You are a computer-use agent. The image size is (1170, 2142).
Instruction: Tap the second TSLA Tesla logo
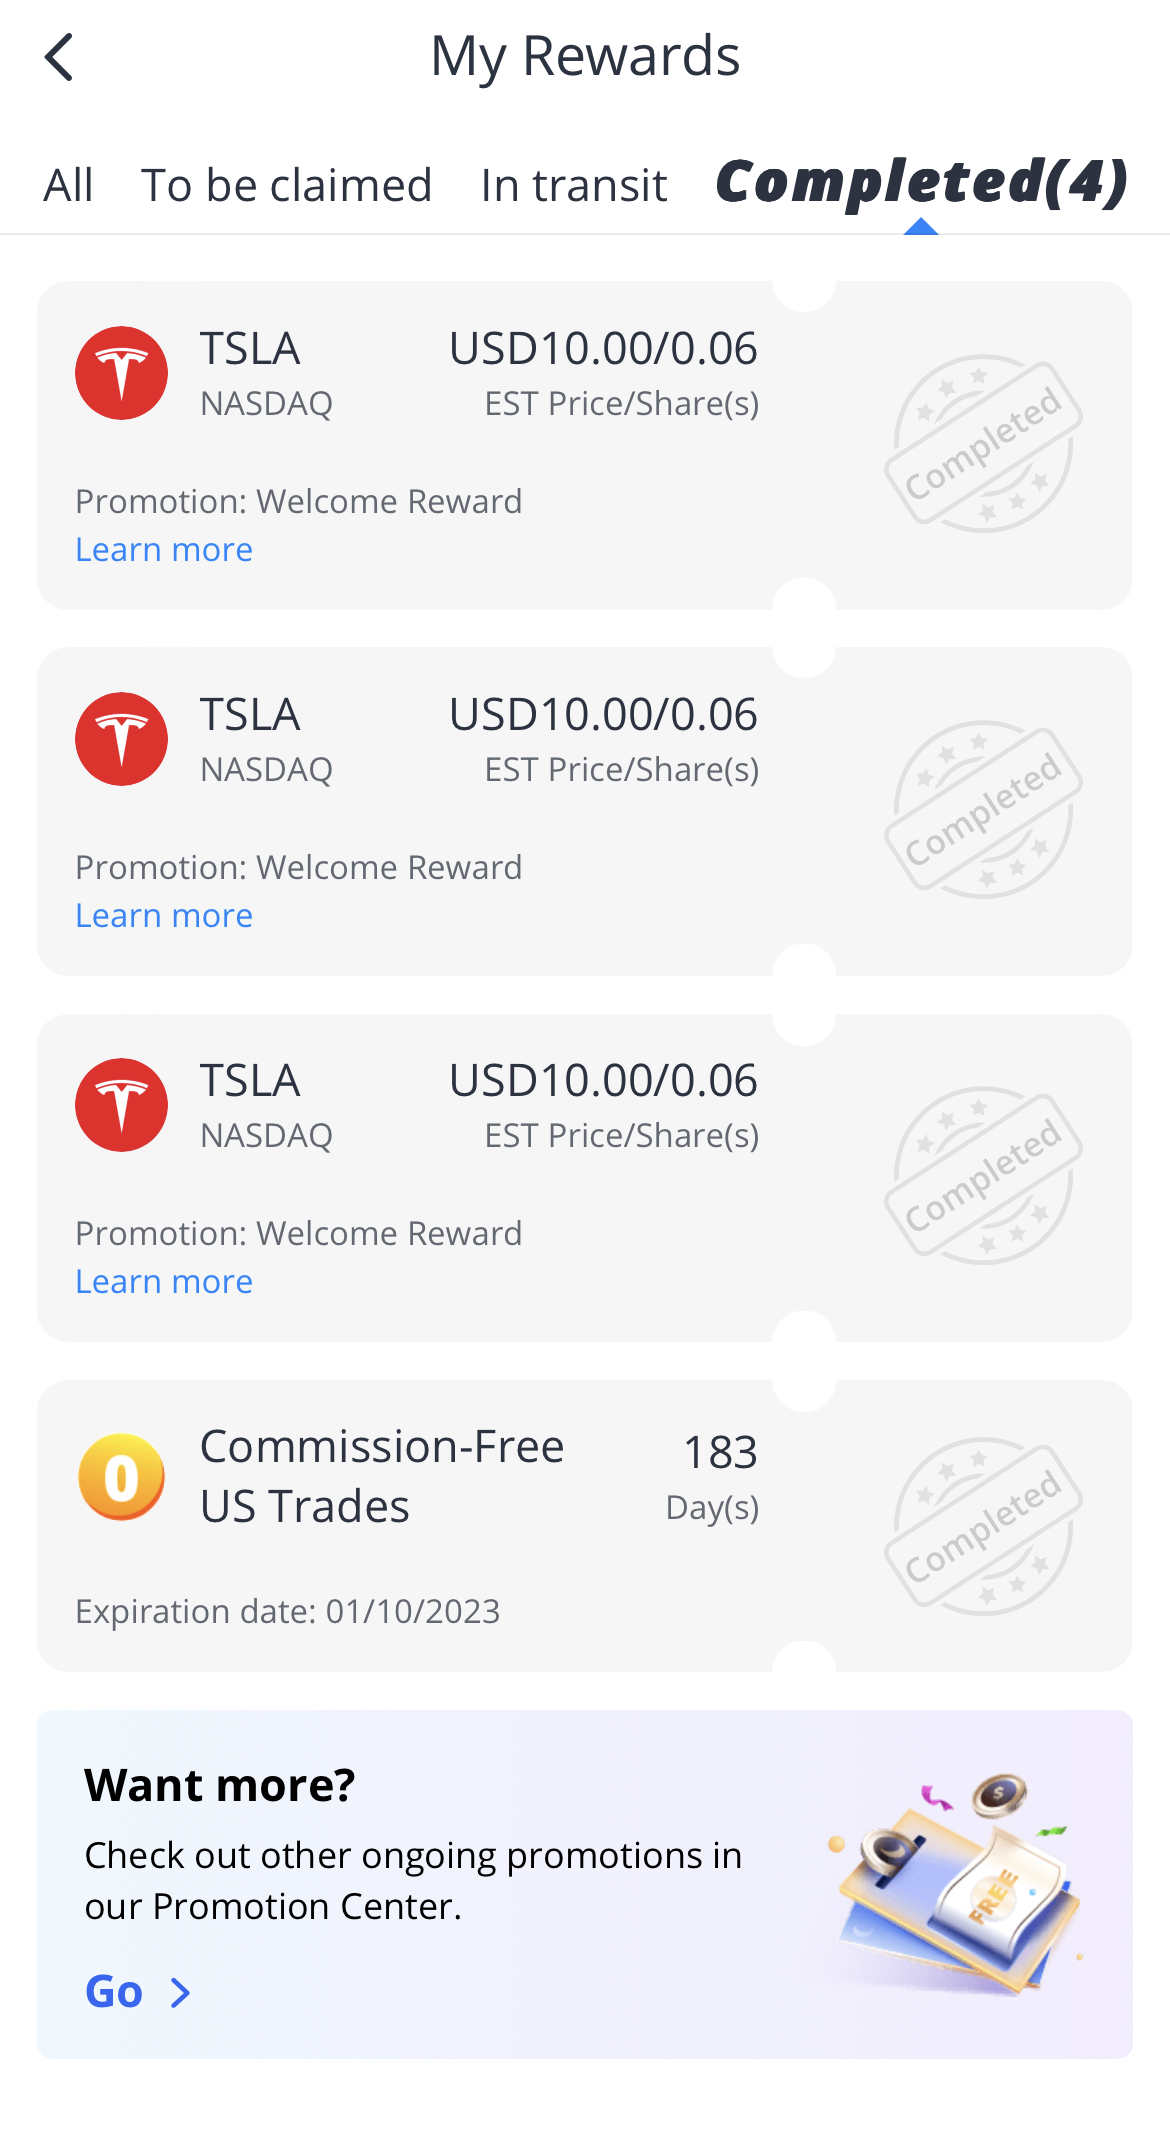click(x=122, y=739)
